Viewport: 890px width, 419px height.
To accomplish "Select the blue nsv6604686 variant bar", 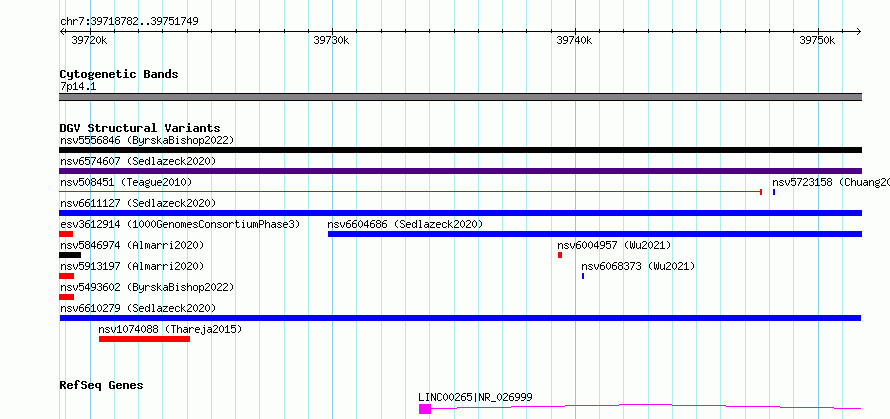I will [595, 234].
